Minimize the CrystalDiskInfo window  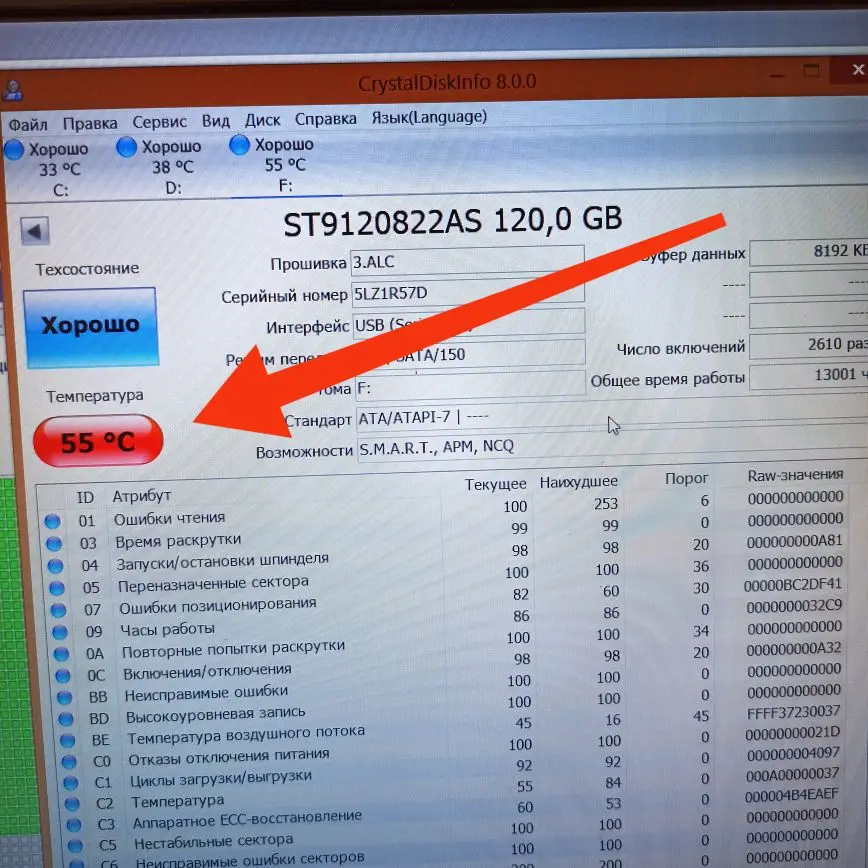pyautogui.click(x=777, y=74)
